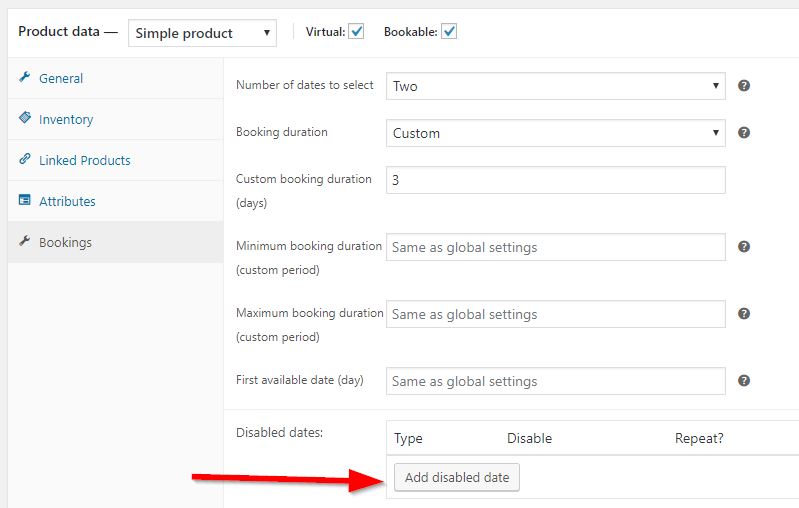Click help icon beside Booking duration dropdown
This screenshot has width=799, height=508.
tap(744, 133)
